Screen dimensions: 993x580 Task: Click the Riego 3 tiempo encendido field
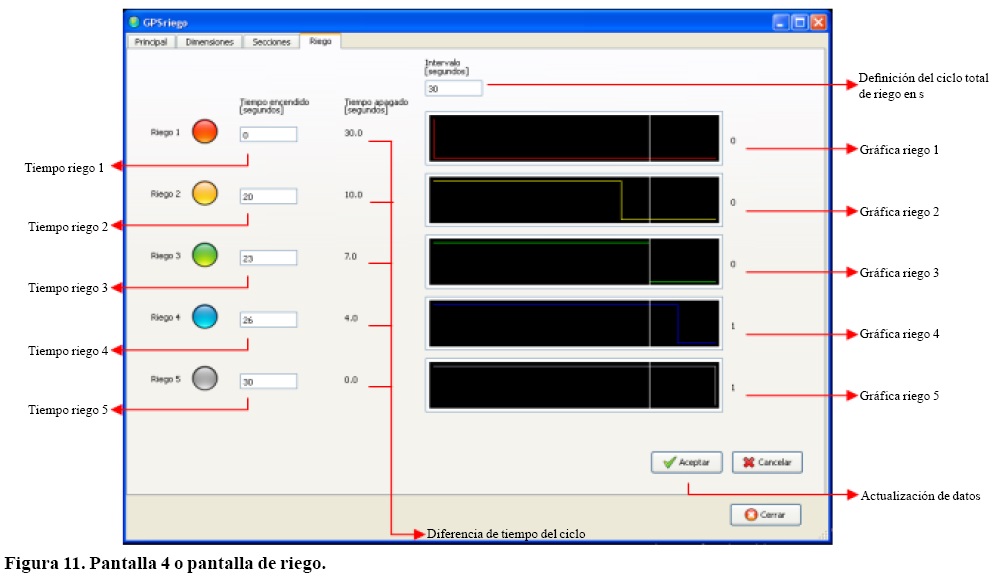point(268,258)
